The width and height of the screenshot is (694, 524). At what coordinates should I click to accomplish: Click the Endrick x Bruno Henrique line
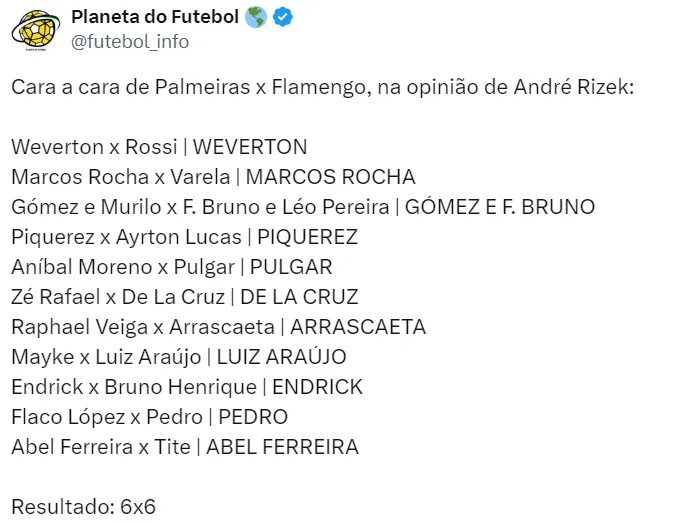(x=186, y=387)
